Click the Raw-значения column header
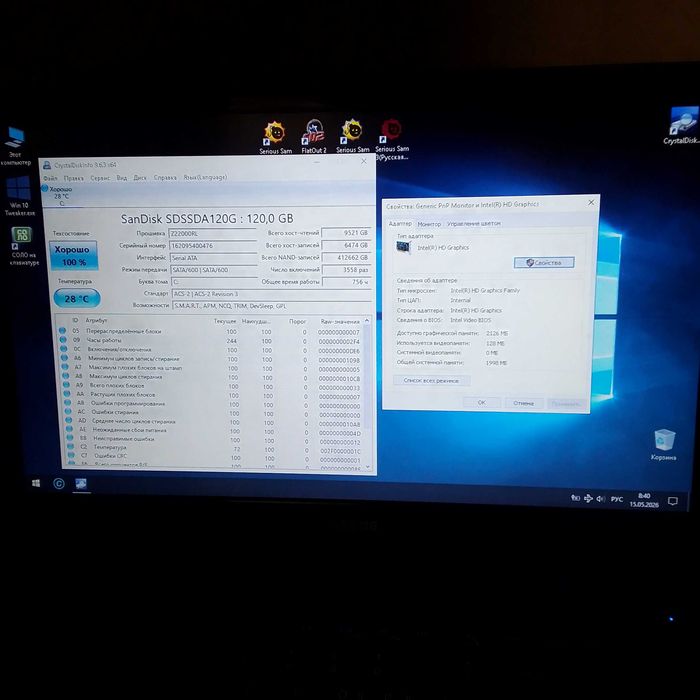Screen dimensions: 700x700 (x=340, y=321)
